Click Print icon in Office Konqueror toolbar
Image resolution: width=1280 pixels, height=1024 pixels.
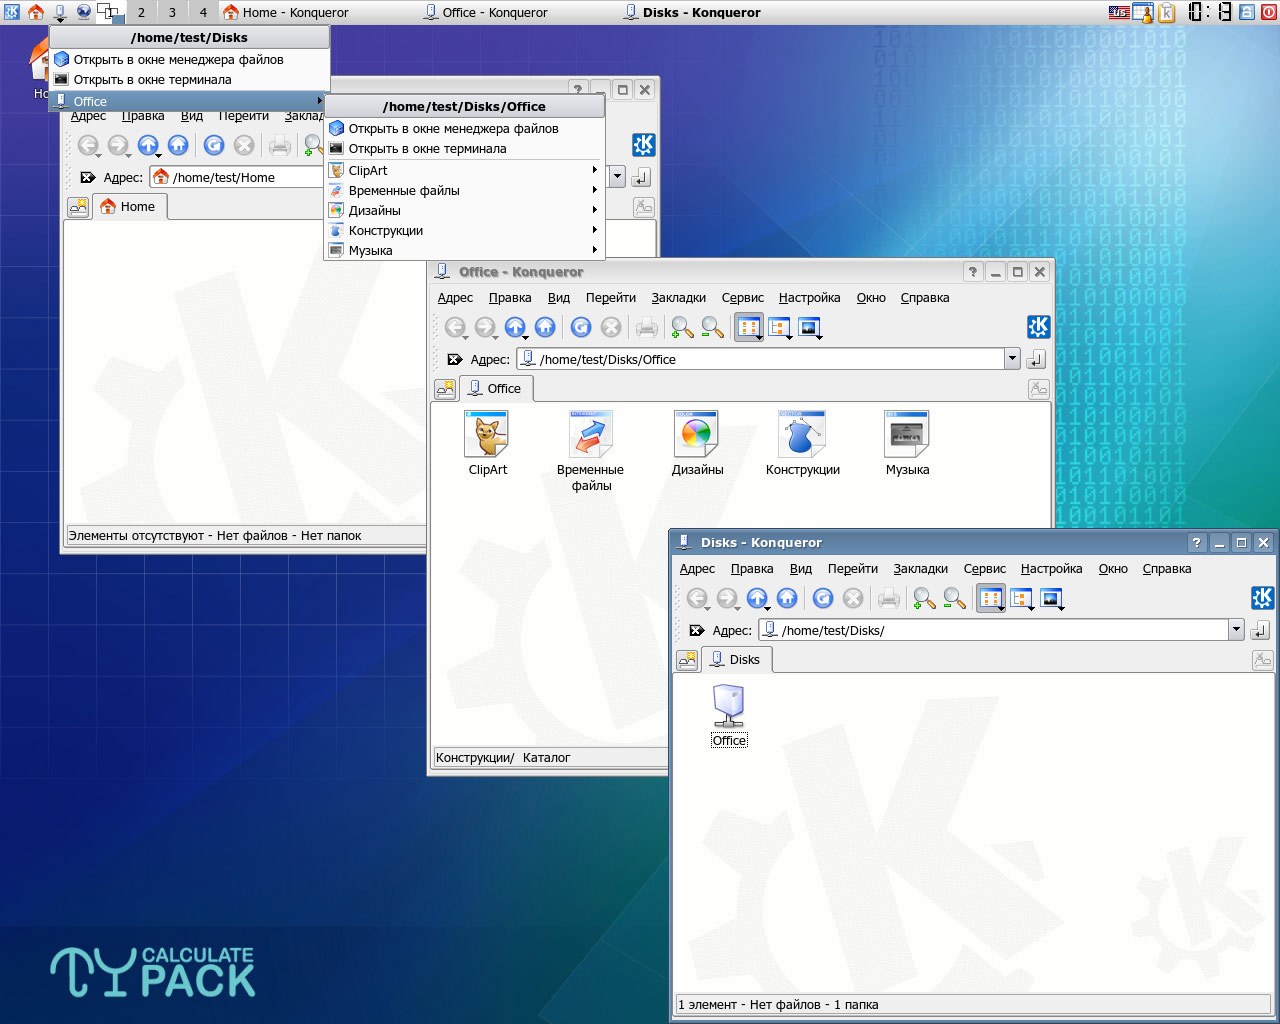click(647, 327)
